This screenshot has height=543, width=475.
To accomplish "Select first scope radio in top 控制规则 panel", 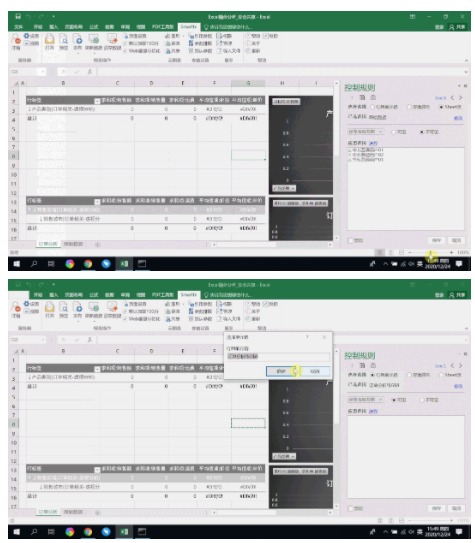I will click(373, 107).
